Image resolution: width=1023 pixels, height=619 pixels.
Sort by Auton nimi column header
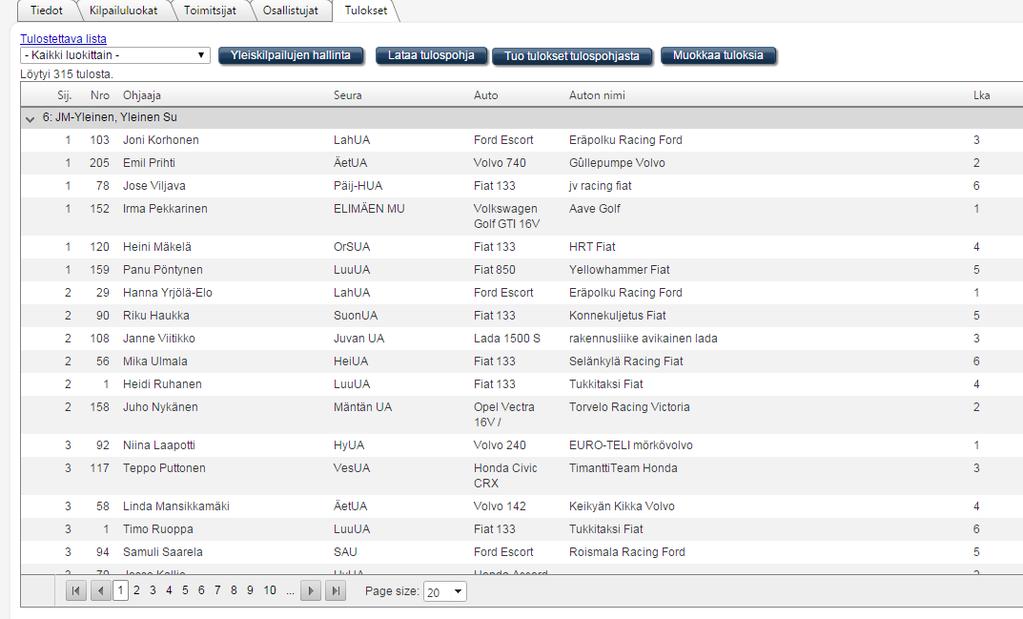[x=597, y=95]
